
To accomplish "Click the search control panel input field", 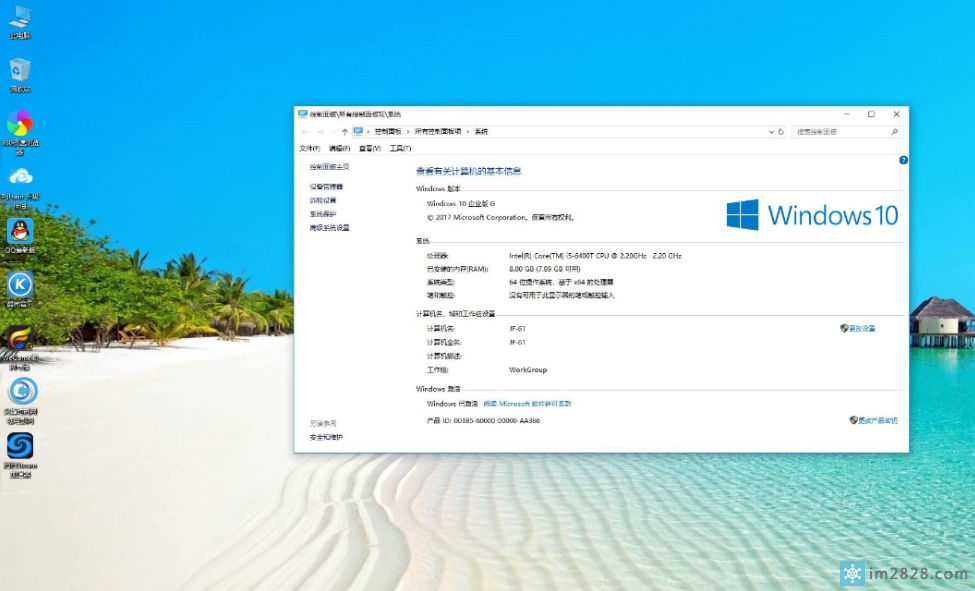I will pyautogui.click(x=840, y=132).
